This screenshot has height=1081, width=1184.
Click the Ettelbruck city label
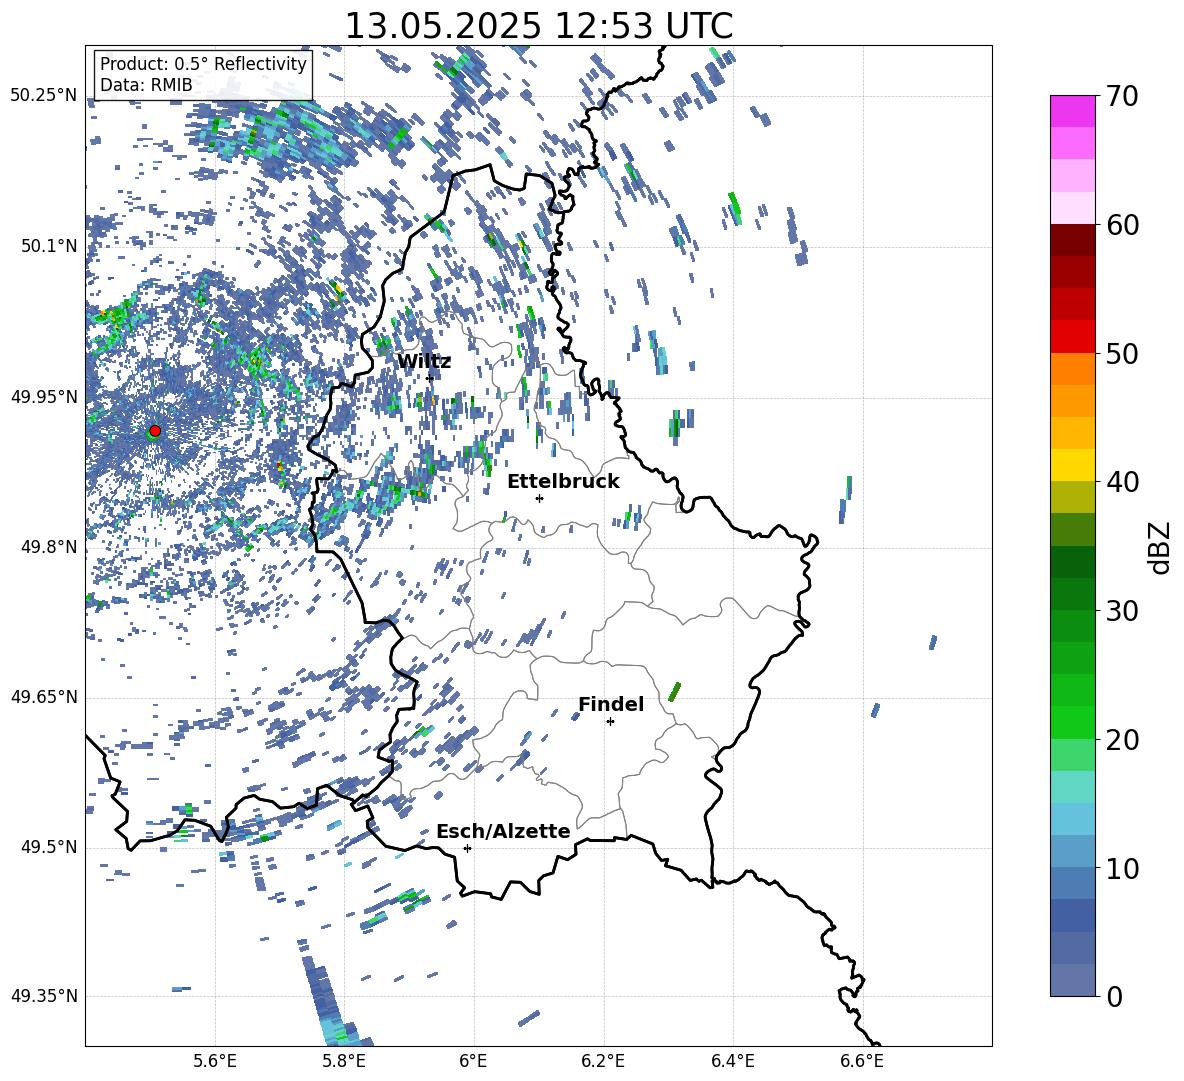(x=563, y=482)
